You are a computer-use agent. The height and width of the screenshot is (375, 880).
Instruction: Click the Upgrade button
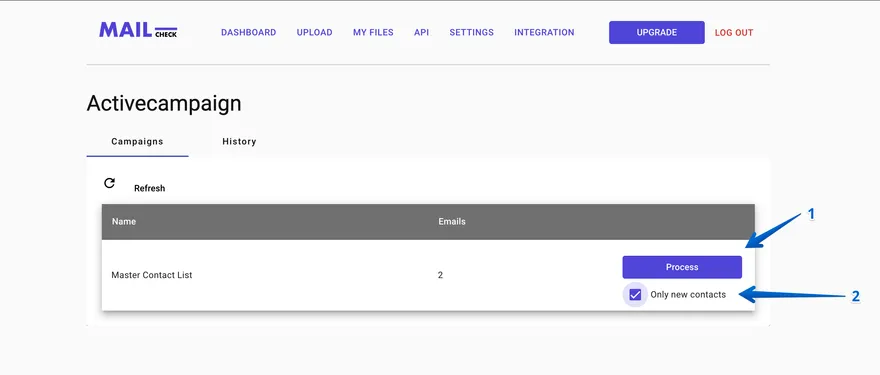pyautogui.click(x=657, y=33)
